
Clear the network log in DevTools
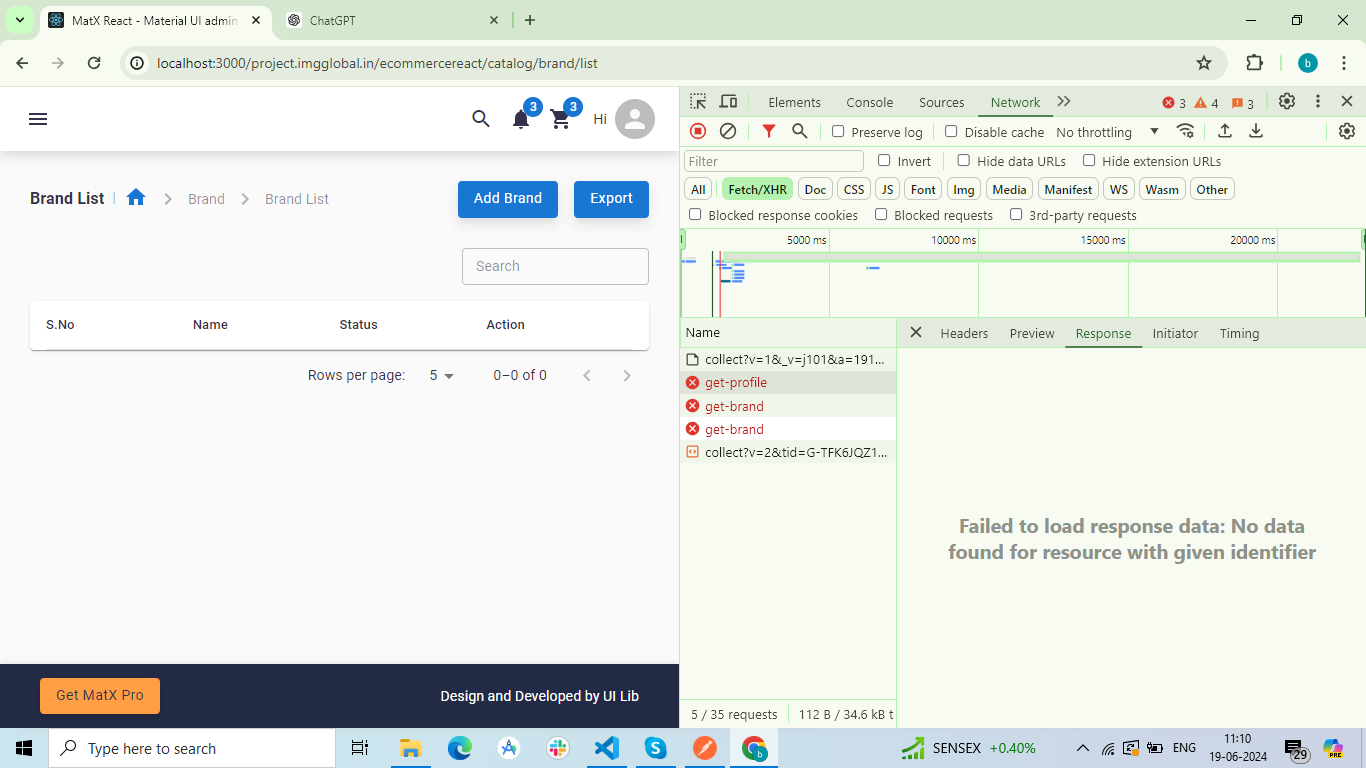tap(728, 131)
